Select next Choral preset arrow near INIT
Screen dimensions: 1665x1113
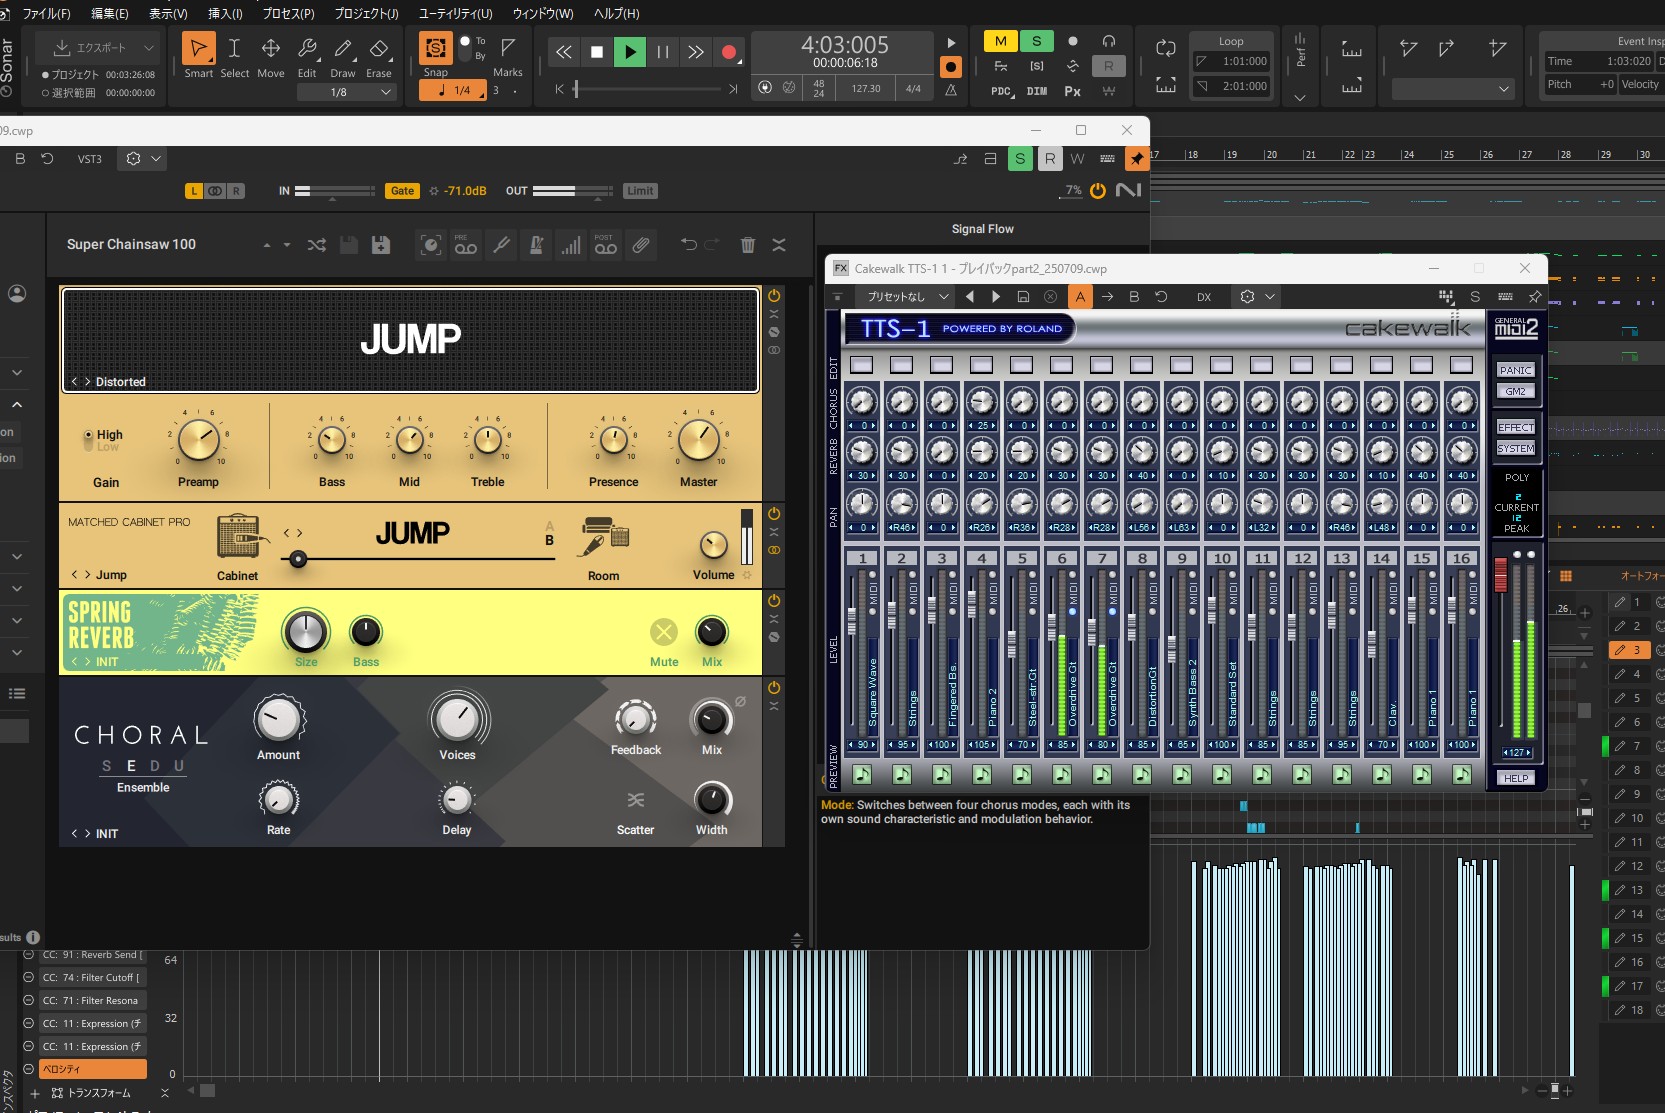(86, 834)
